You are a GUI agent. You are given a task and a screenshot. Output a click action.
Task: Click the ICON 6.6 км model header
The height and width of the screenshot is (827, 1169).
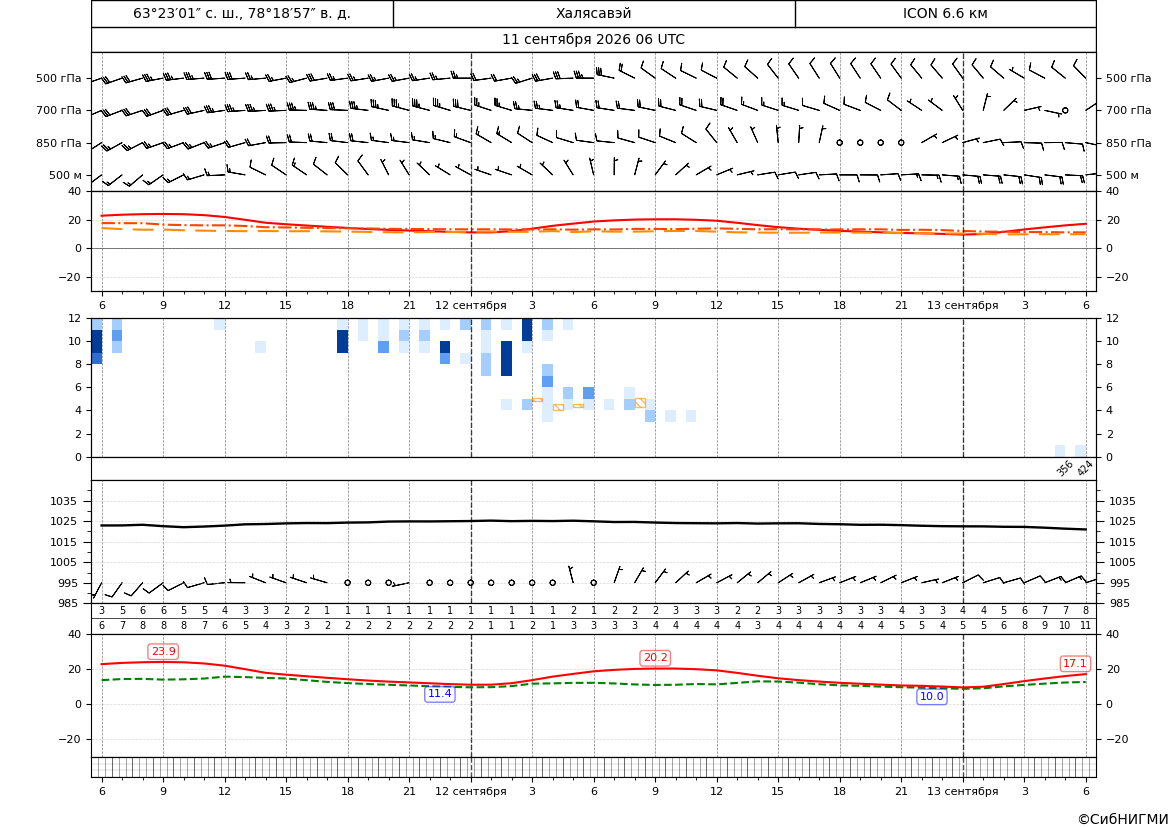coord(945,13)
